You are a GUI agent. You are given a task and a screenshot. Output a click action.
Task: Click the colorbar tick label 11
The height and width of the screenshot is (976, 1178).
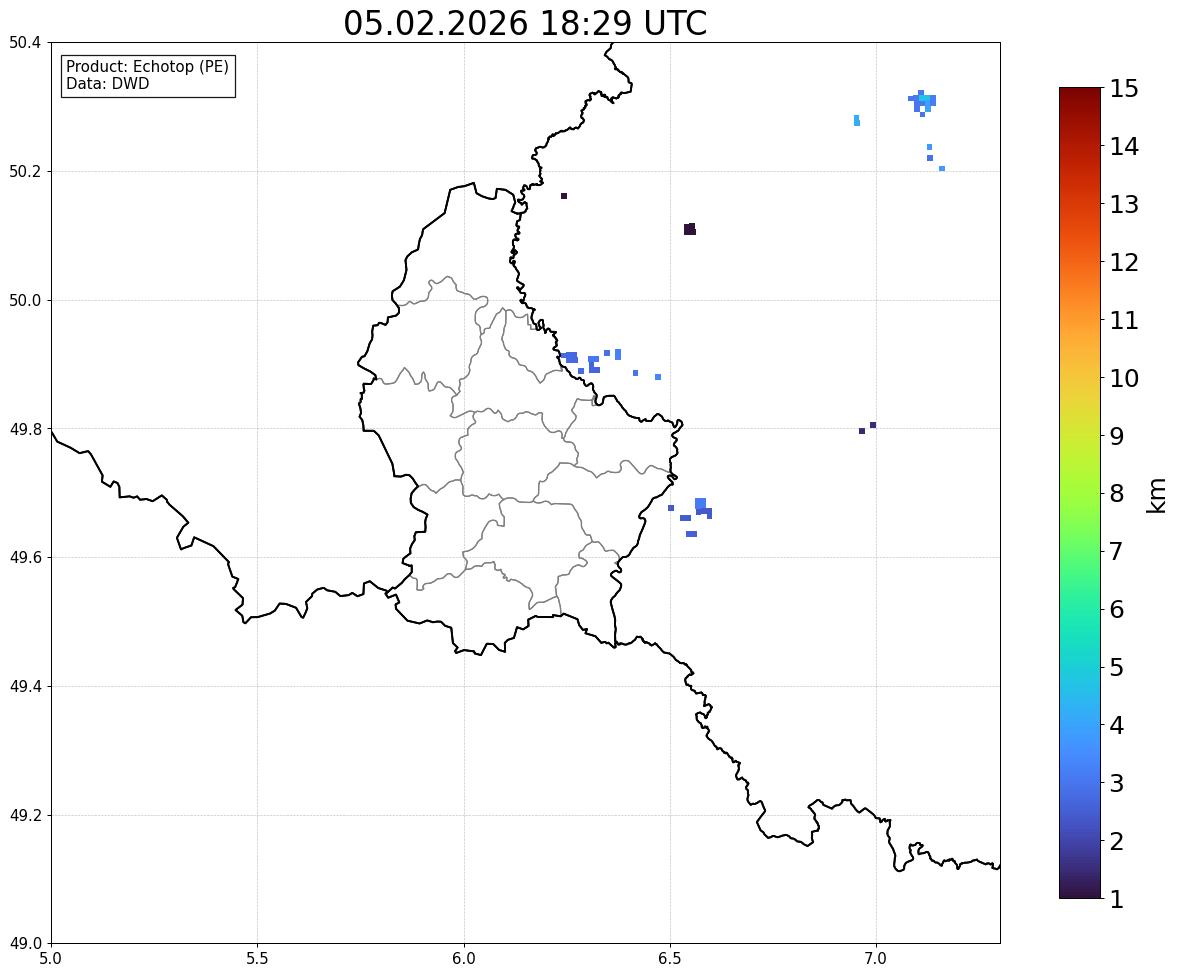1124,320
